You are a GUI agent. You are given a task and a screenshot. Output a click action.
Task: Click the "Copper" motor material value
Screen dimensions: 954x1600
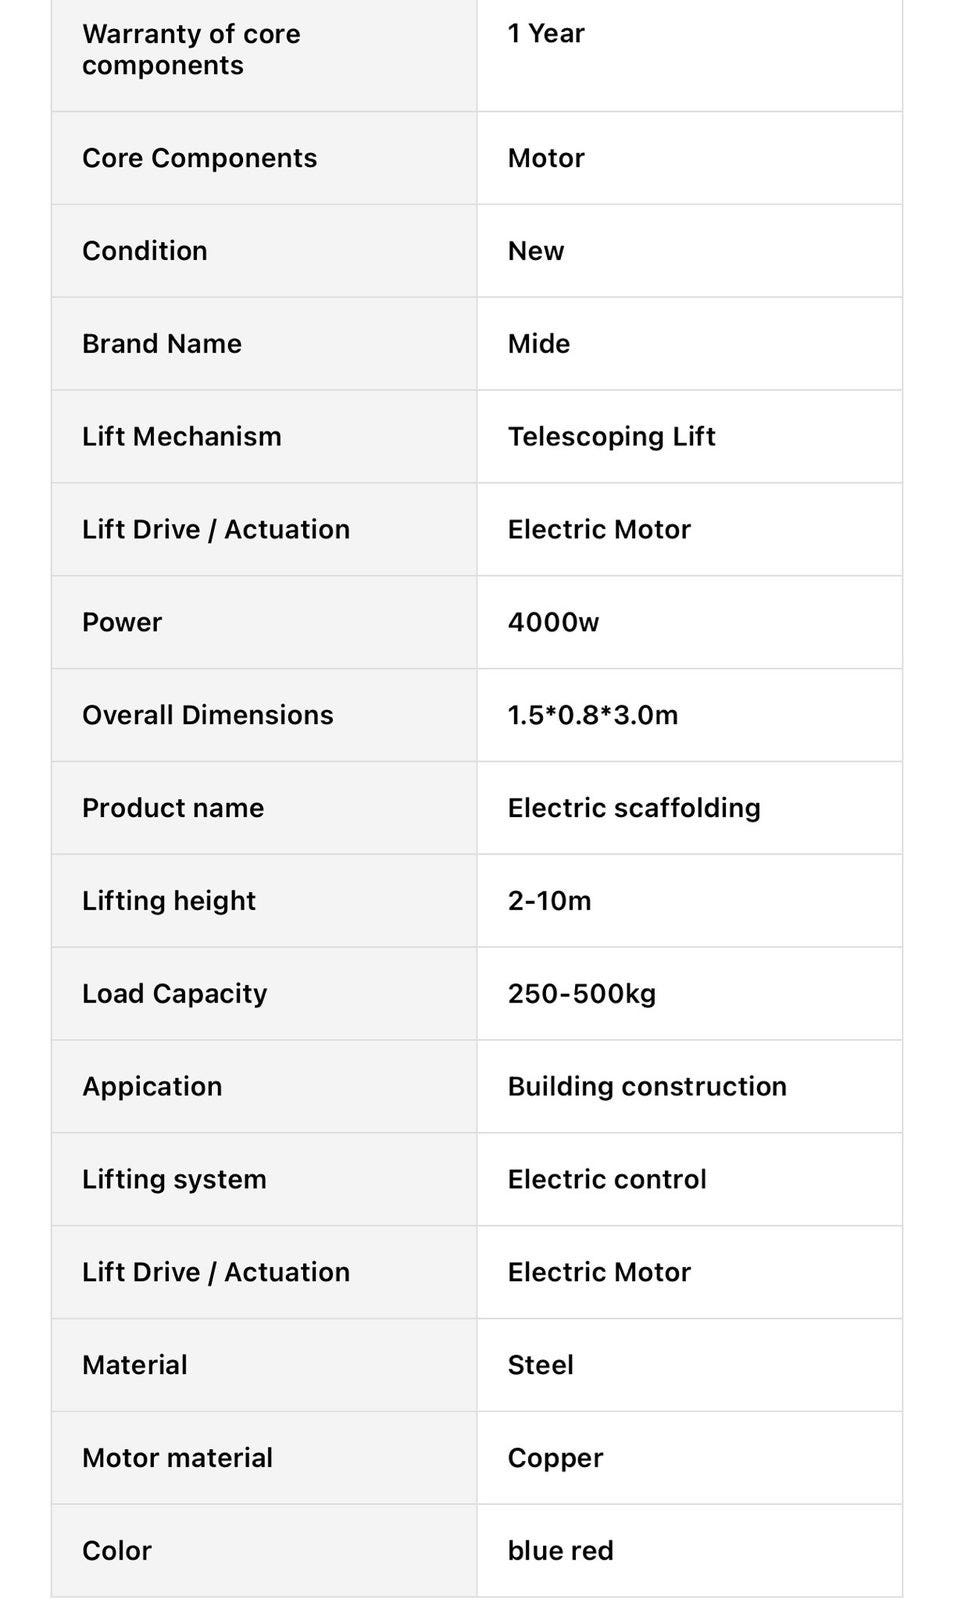click(x=555, y=1458)
